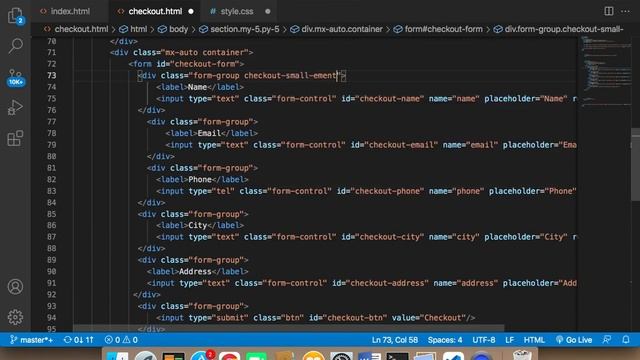This screenshot has width=640, height=360.
Task: Click label text Address on line 90
Action: tap(195, 271)
